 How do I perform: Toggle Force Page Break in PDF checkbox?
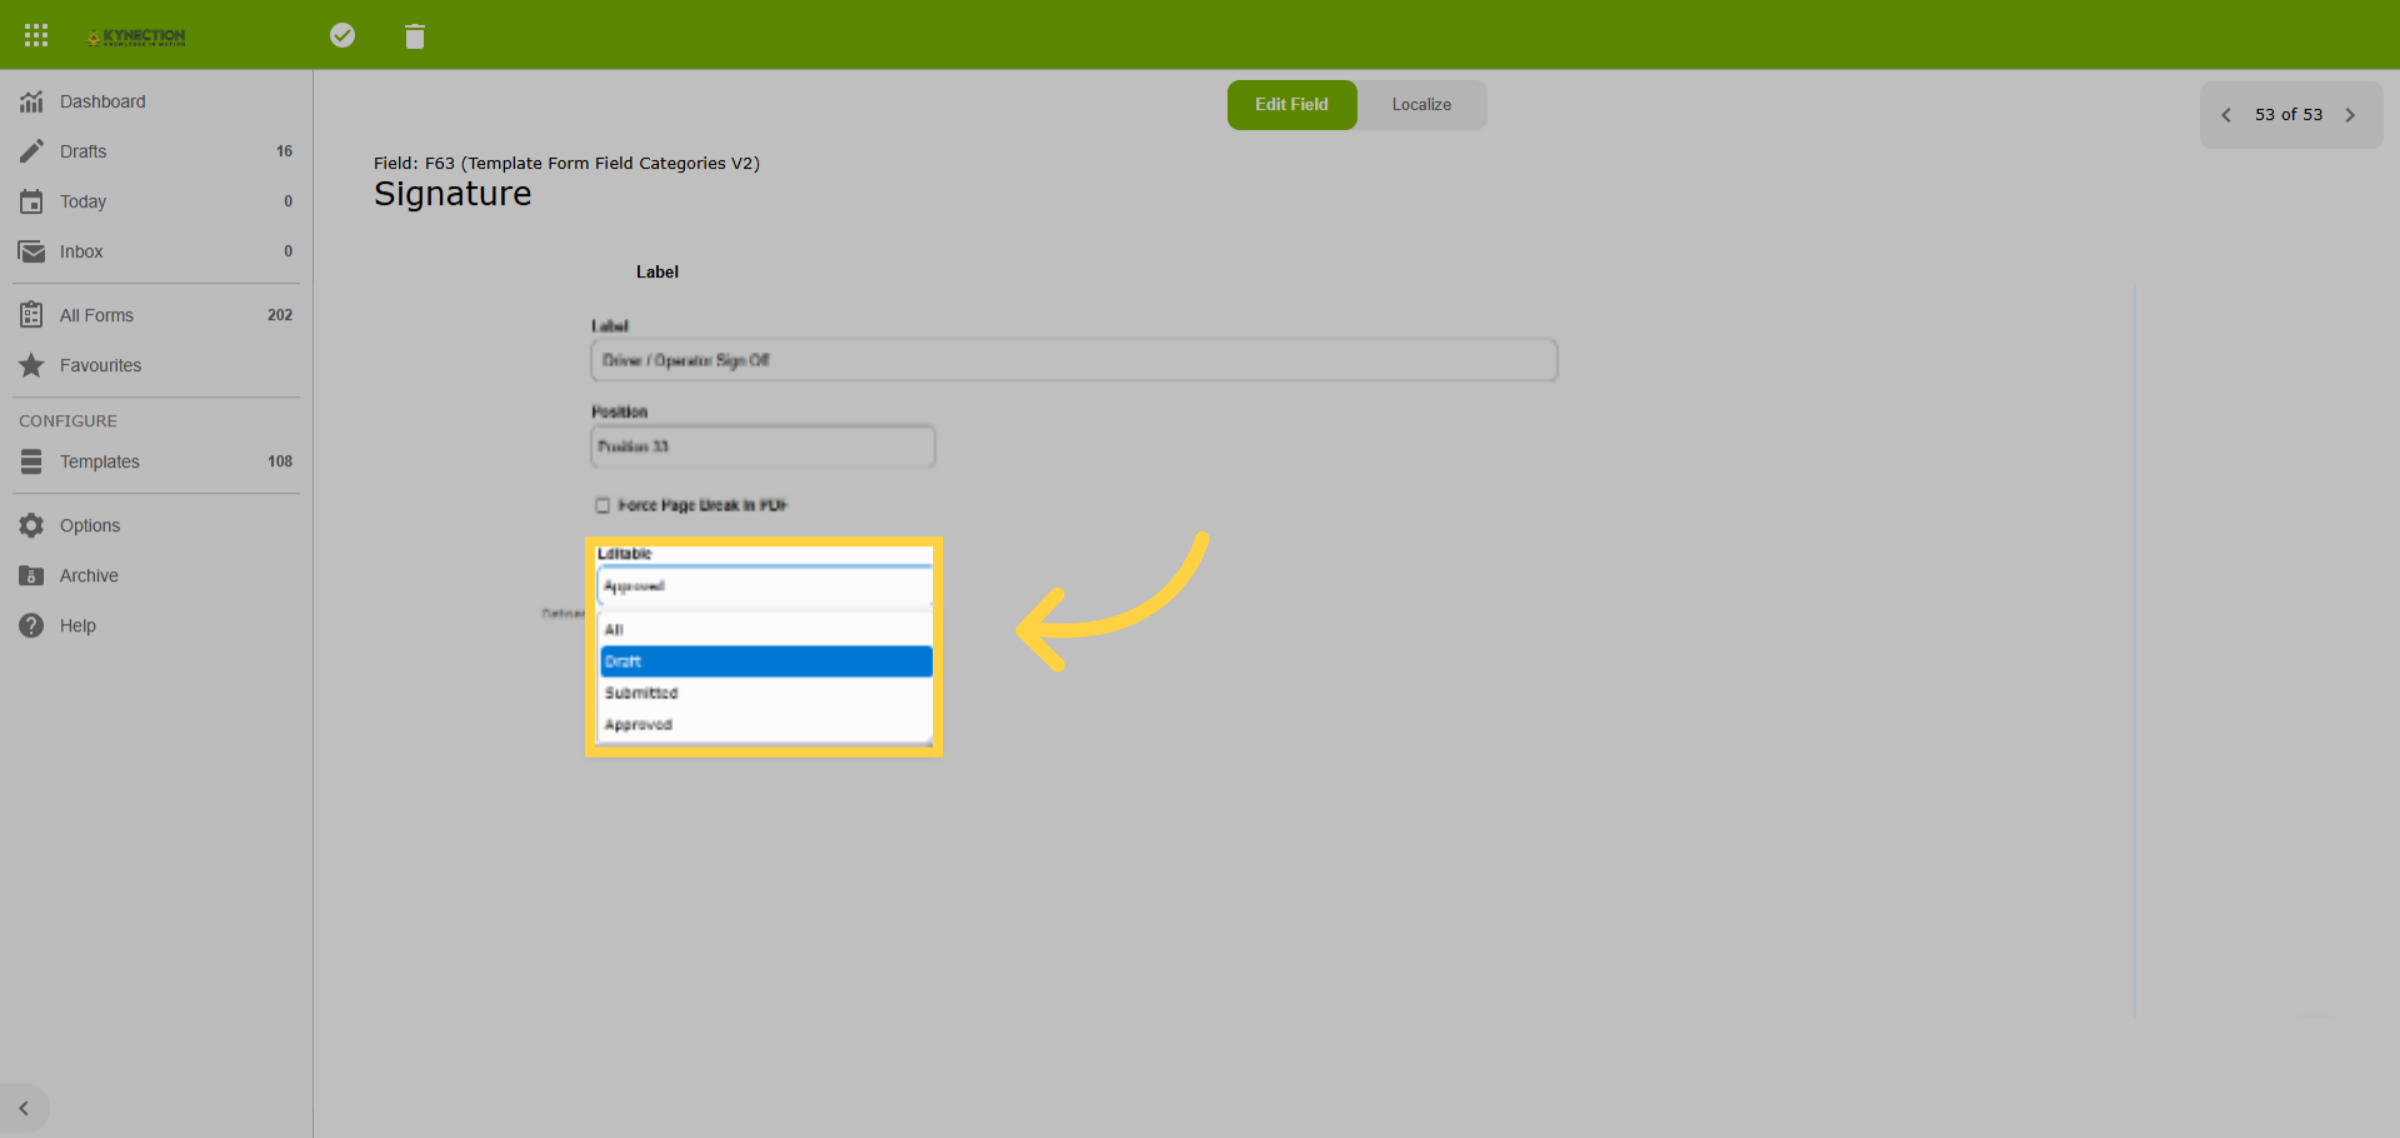[602, 505]
